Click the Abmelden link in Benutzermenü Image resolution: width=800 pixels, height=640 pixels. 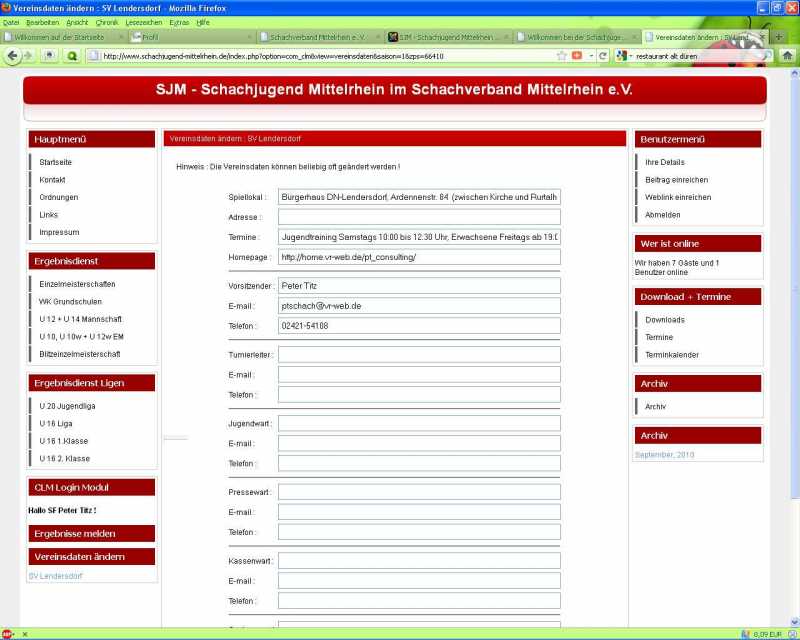662,215
